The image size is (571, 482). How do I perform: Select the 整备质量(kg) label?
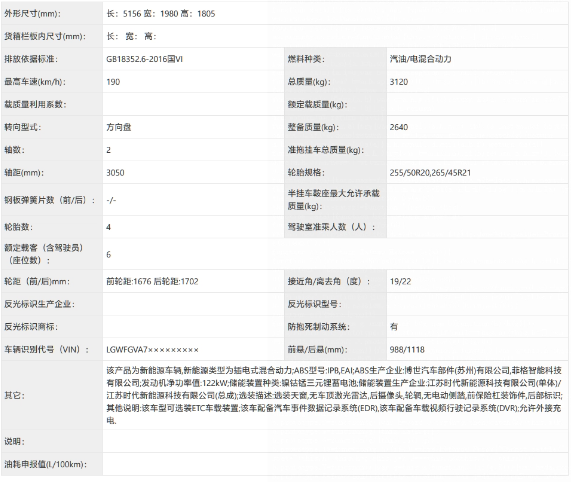(313, 127)
